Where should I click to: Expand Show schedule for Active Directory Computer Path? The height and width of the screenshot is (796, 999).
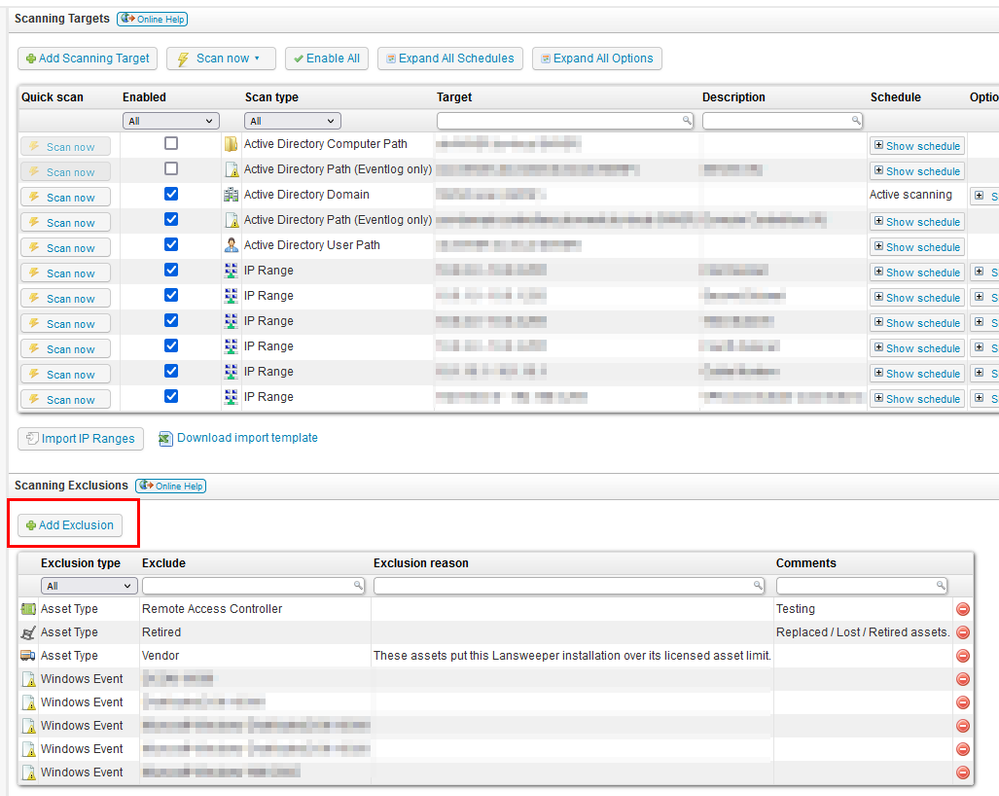click(917, 146)
